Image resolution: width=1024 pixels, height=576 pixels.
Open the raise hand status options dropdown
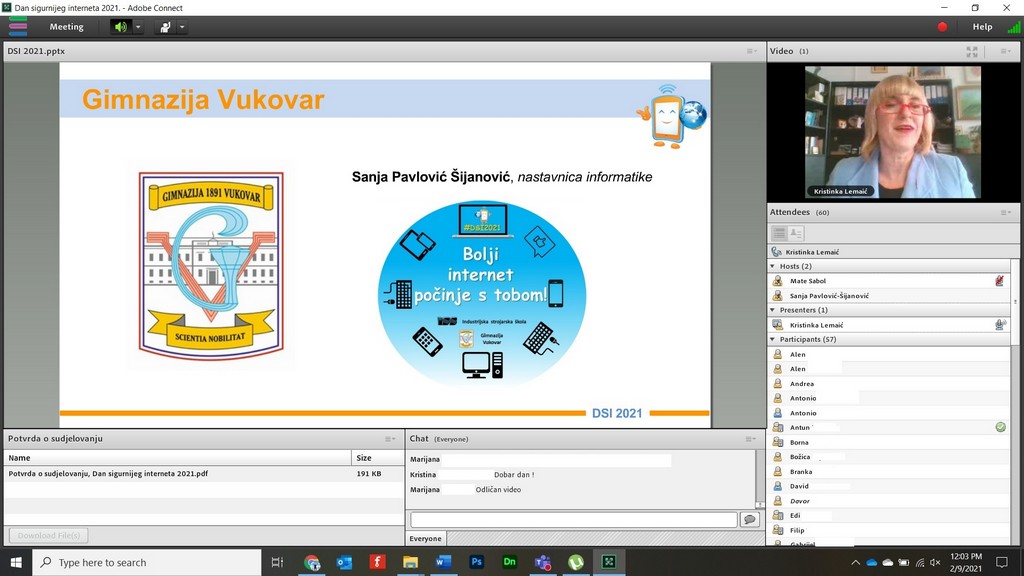[x=182, y=27]
